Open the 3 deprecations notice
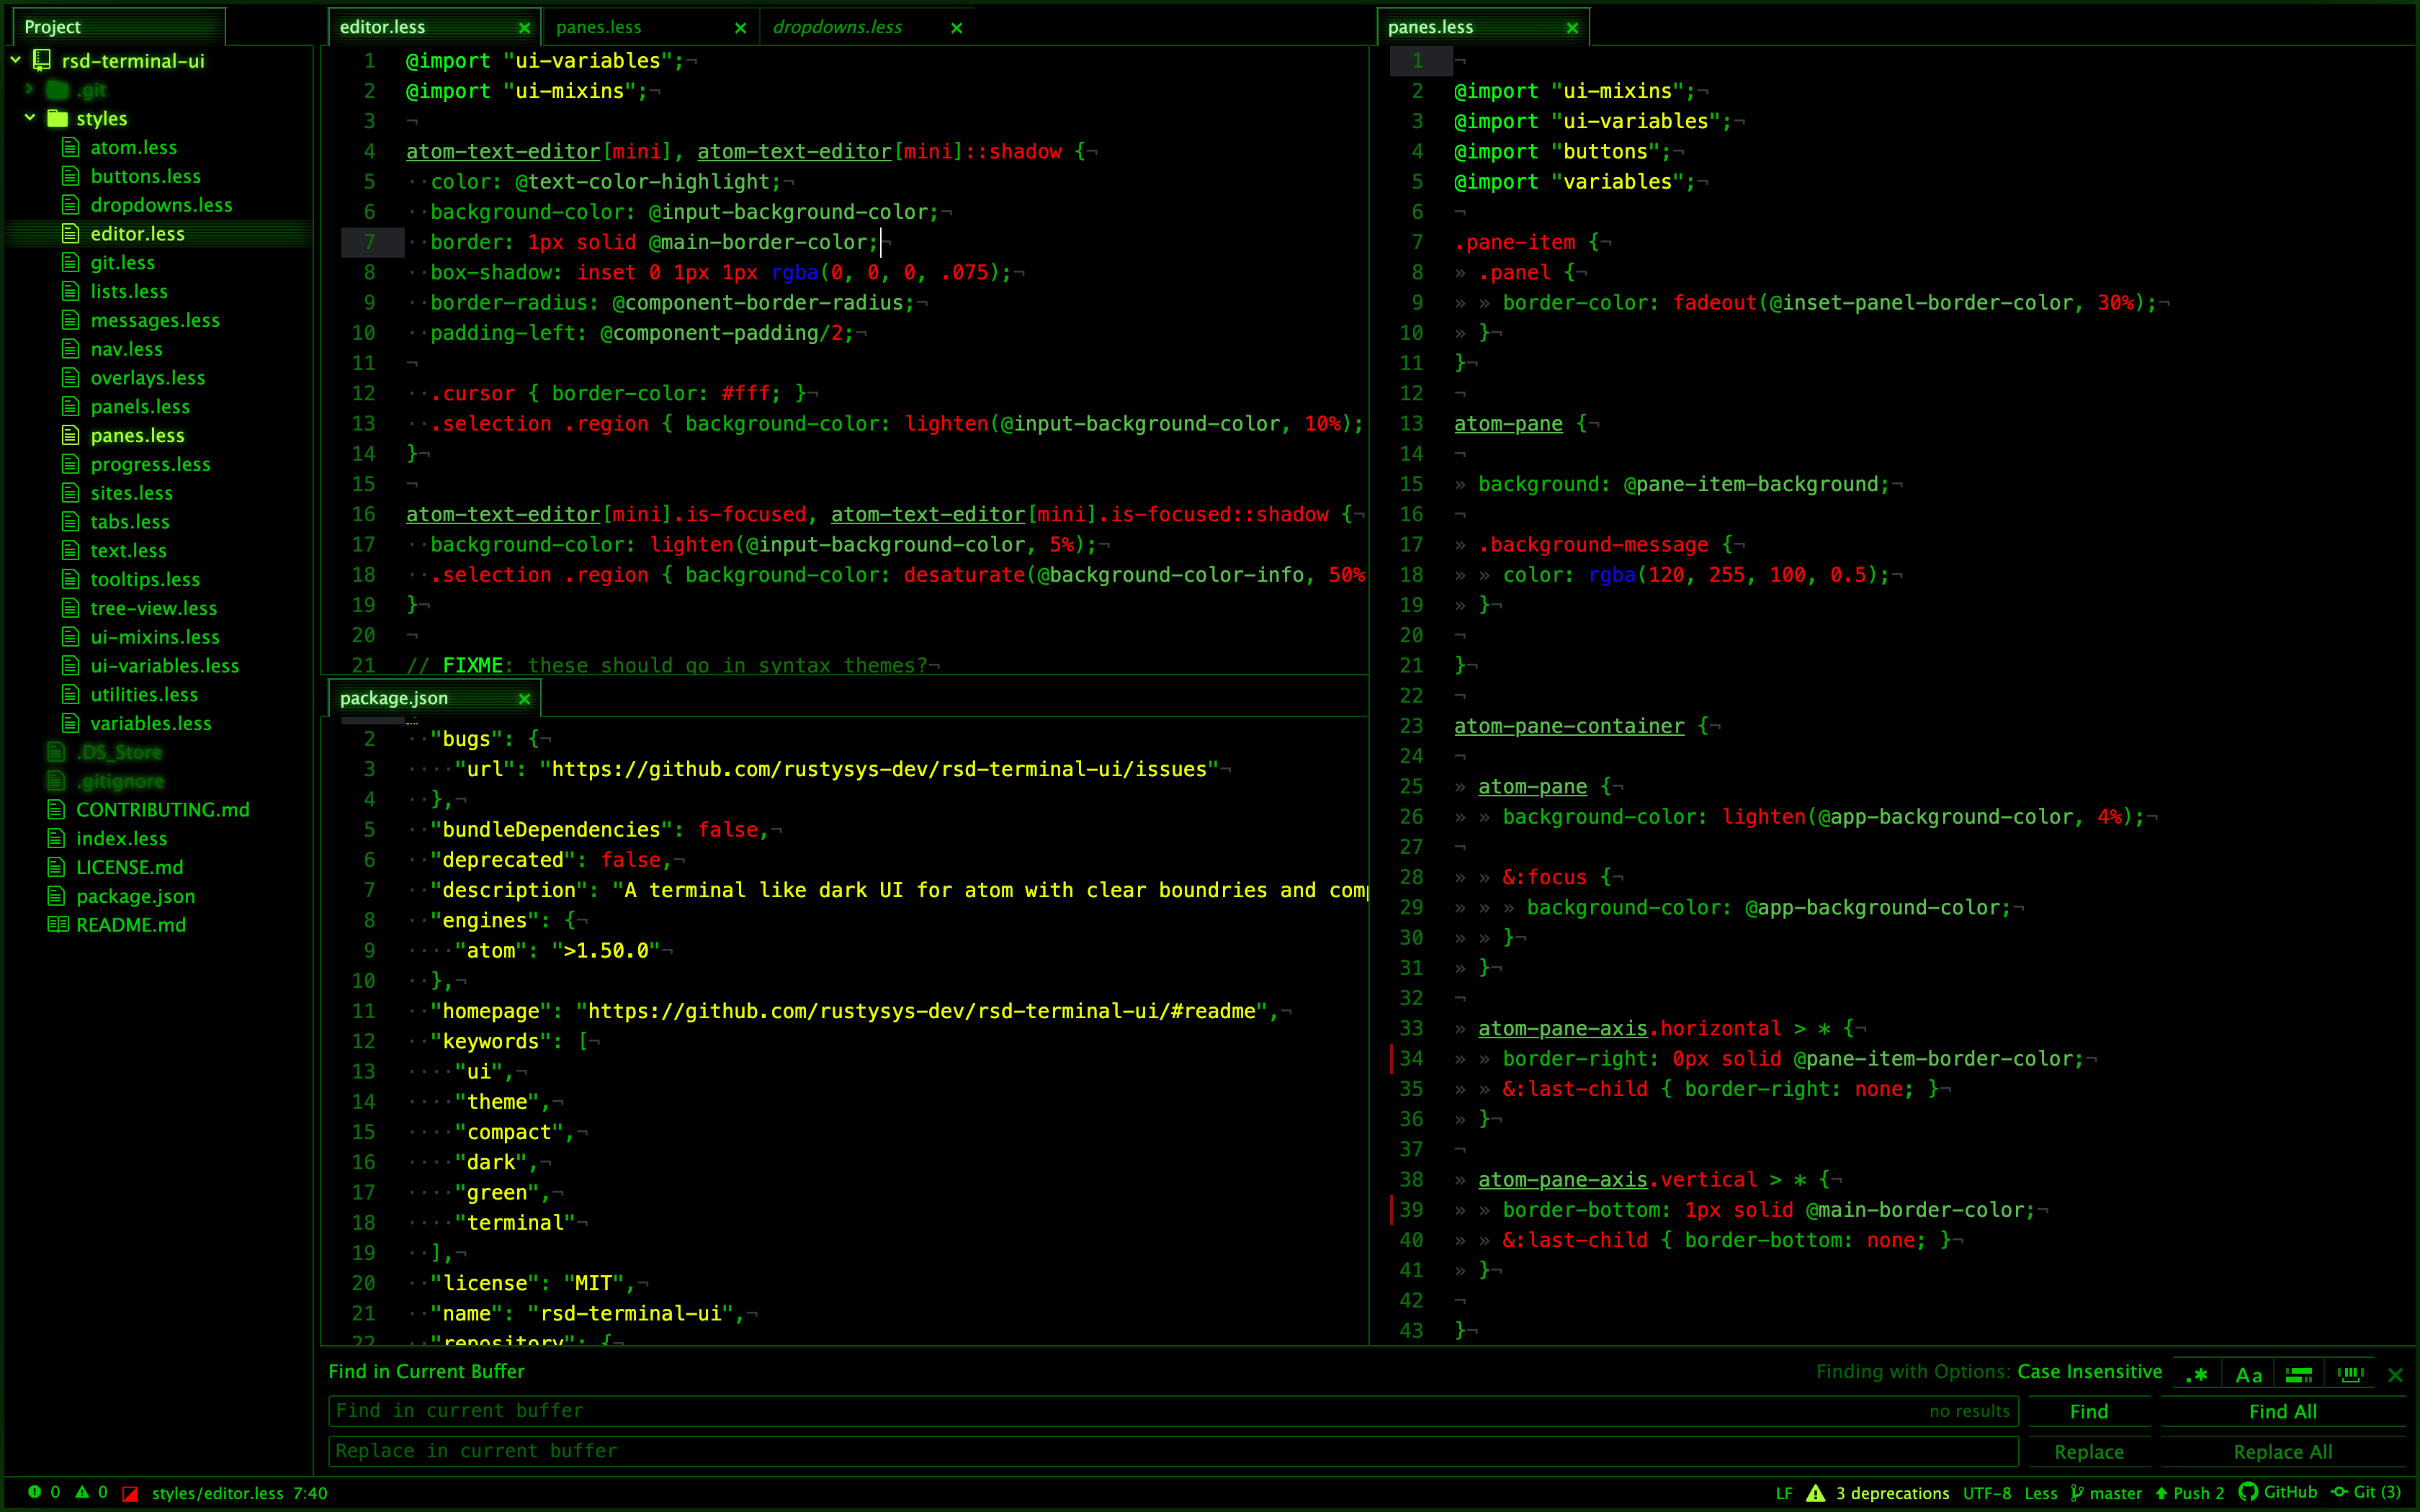Image resolution: width=2420 pixels, height=1512 pixels. [1892, 1493]
